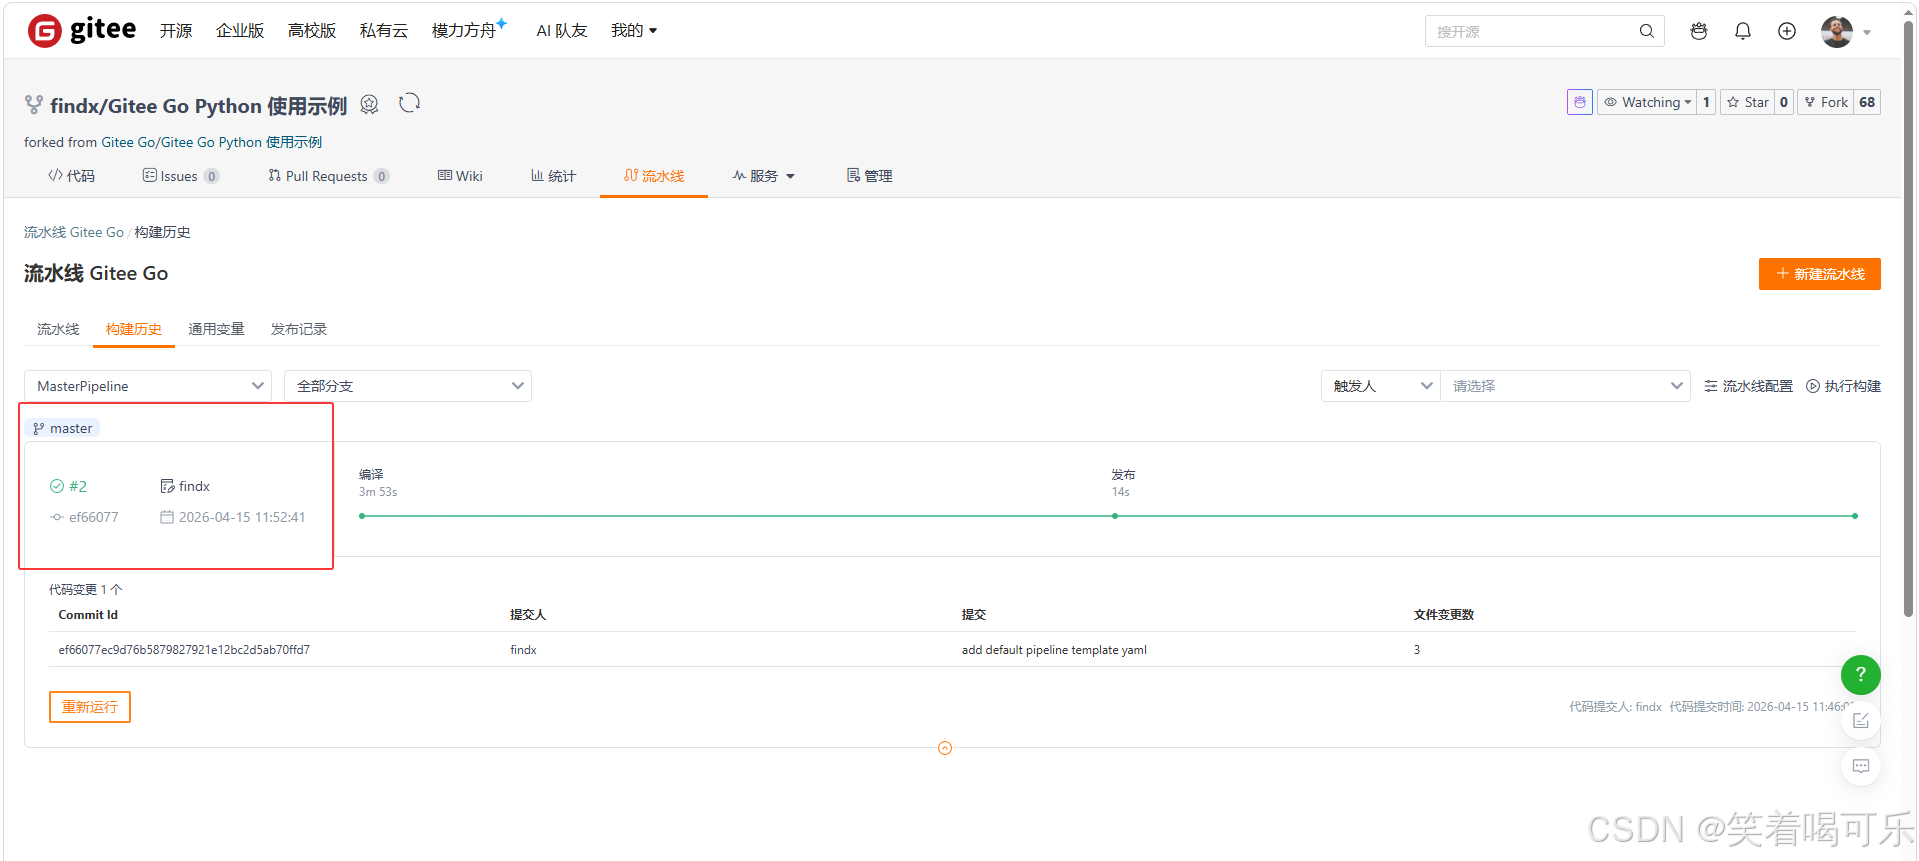
Task: Click the search magnifier icon
Action: [1646, 31]
